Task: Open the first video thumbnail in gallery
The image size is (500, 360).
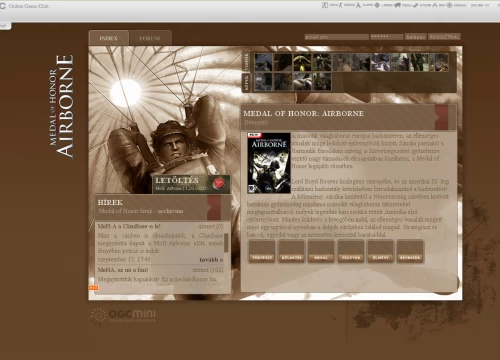Action: 263,62
